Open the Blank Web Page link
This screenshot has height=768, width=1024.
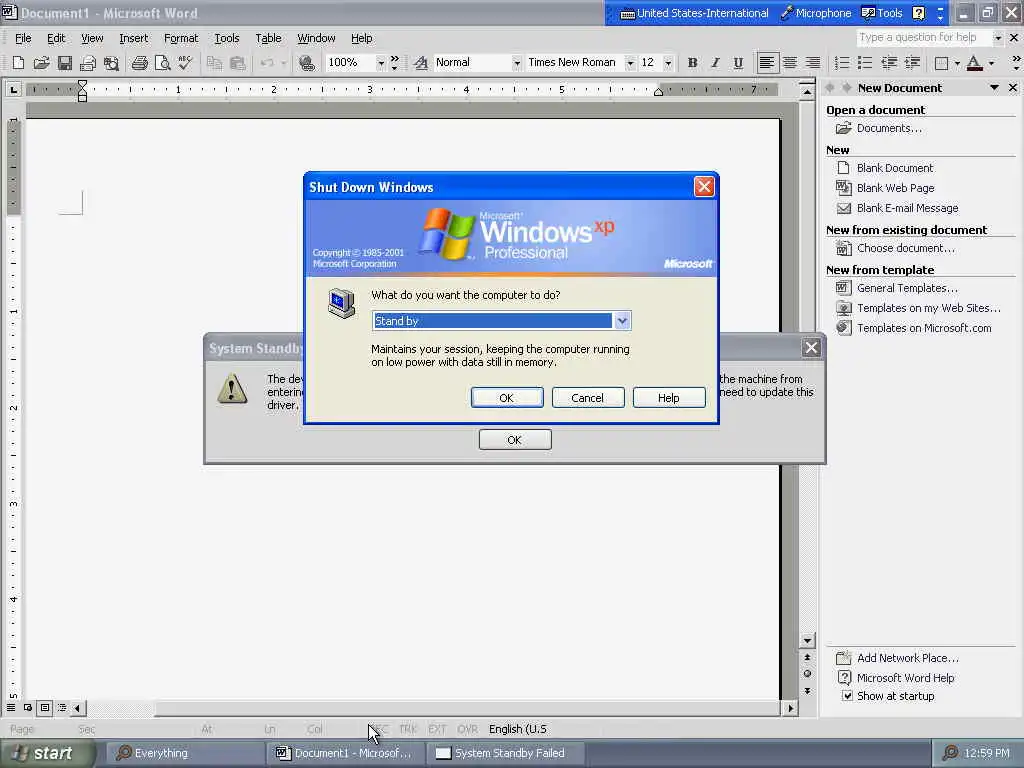point(895,188)
